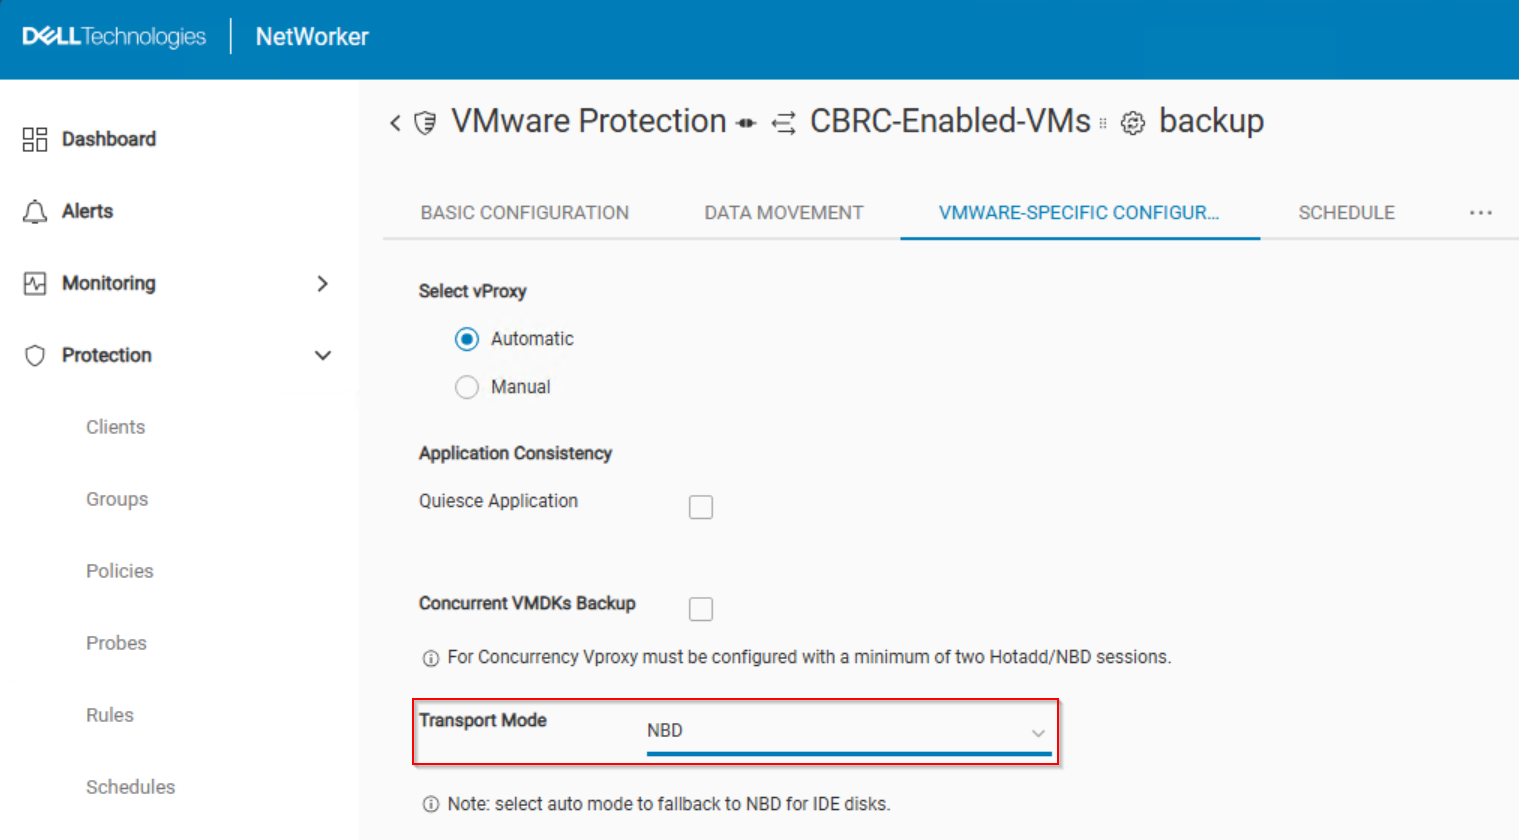Open Policies in the sidebar

120,571
